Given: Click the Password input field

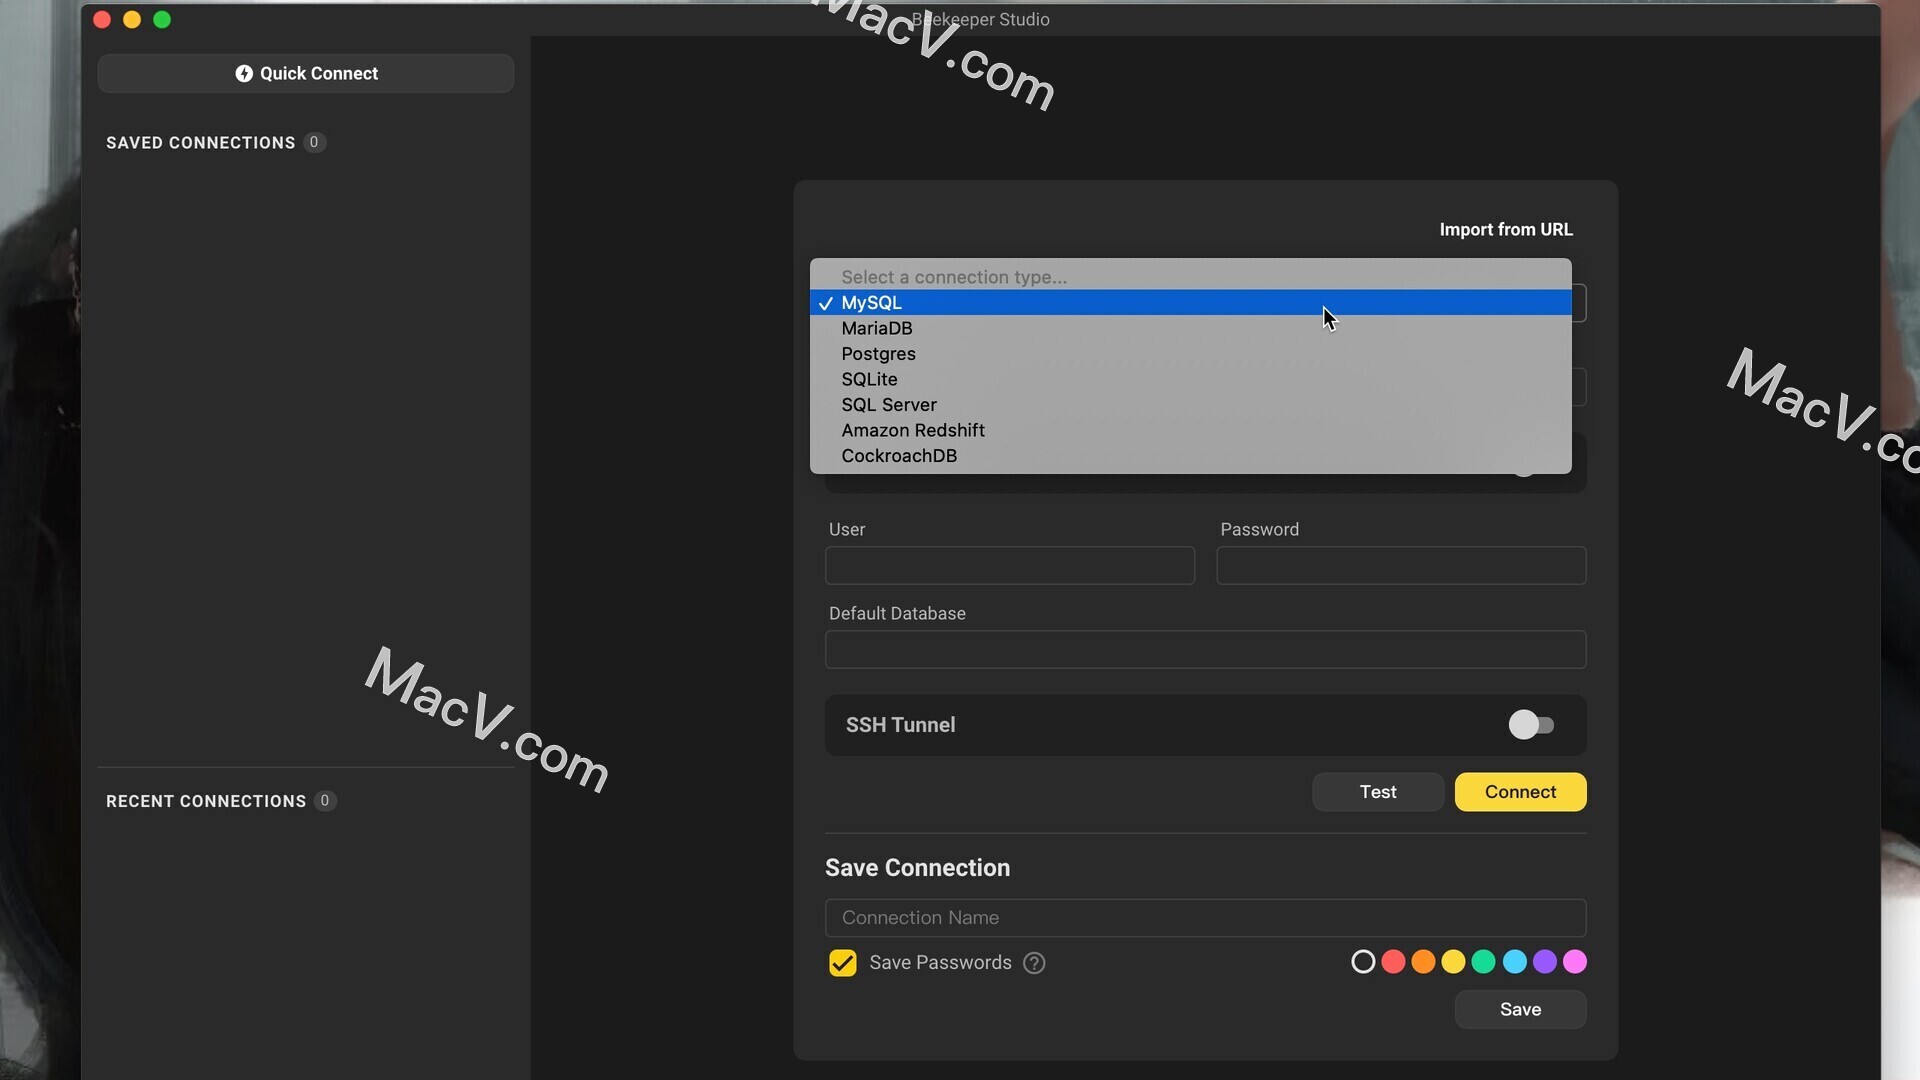Looking at the screenshot, I should coord(1400,564).
